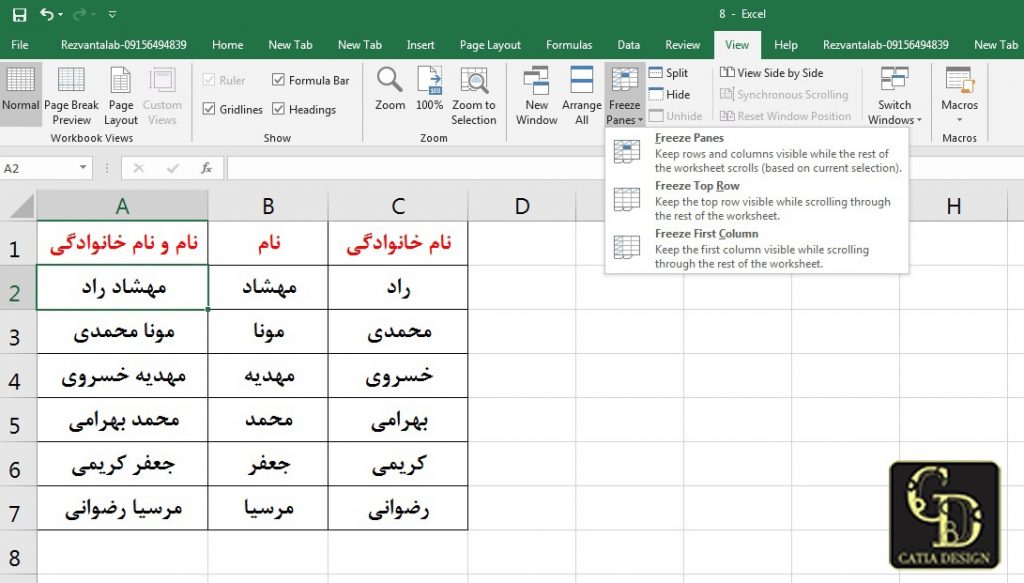Click the formula Cancel X icon

[138, 168]
